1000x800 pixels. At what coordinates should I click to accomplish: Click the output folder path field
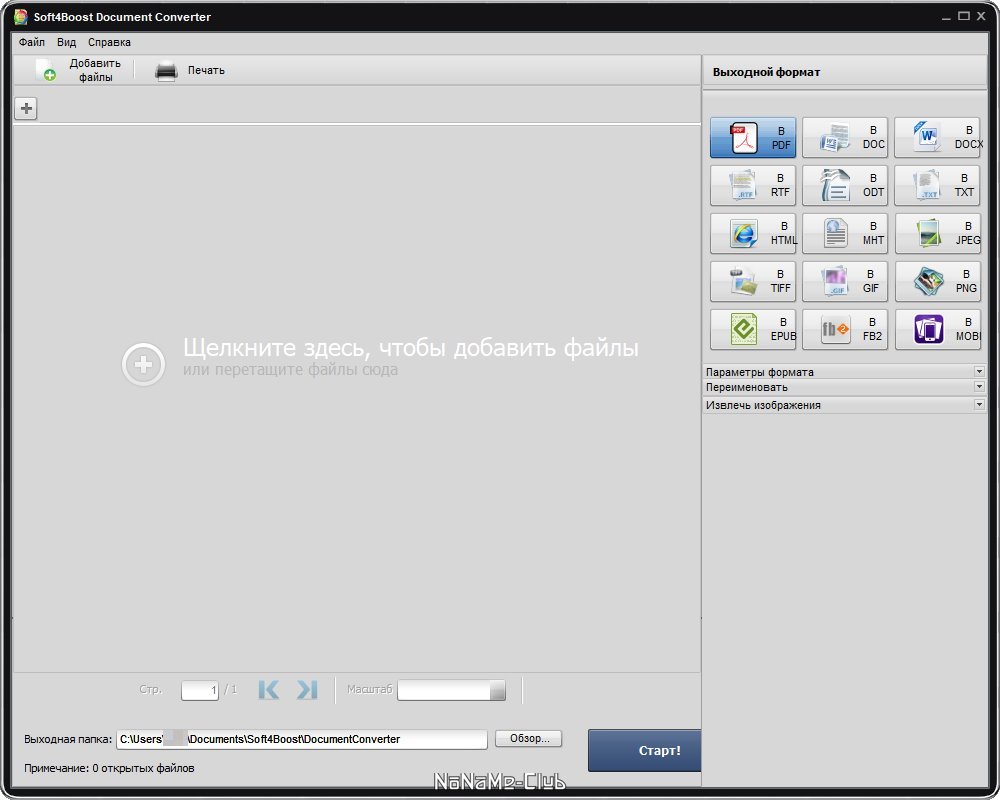pyautogui.click(x=301, y=740)
